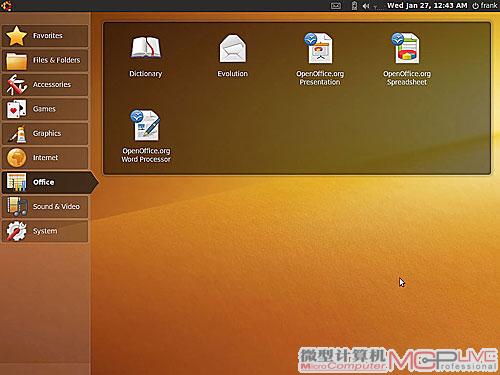Click the 'Dictionary' label text
The image size is (500, 375).
(146, 74)
